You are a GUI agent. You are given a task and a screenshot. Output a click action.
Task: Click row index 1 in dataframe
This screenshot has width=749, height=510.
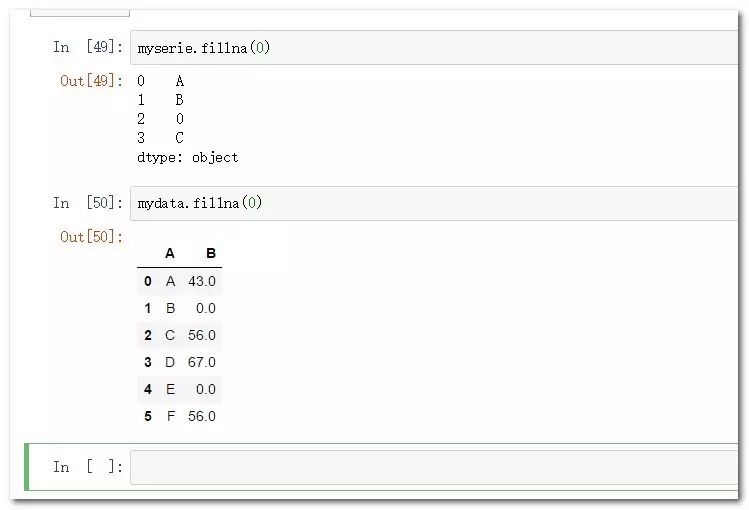pos(148,308)
